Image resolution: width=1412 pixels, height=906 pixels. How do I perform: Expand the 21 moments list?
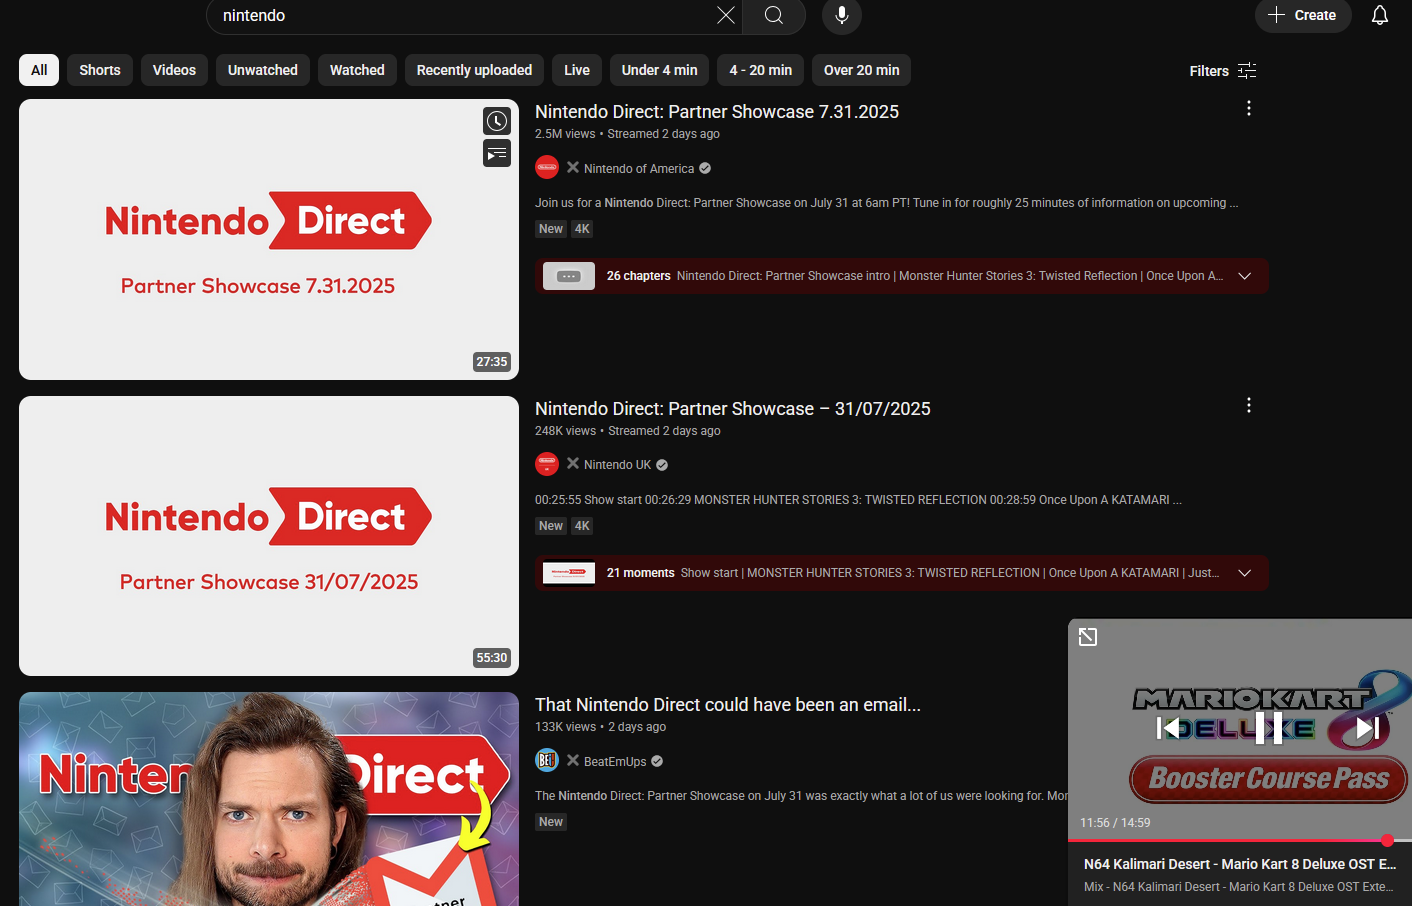tap(1245, 573)
